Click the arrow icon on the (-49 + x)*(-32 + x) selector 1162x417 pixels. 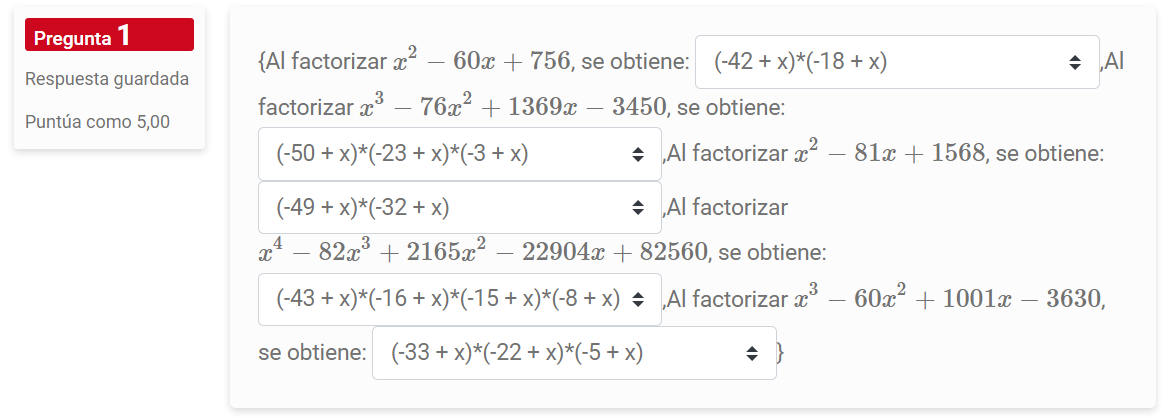638,208
